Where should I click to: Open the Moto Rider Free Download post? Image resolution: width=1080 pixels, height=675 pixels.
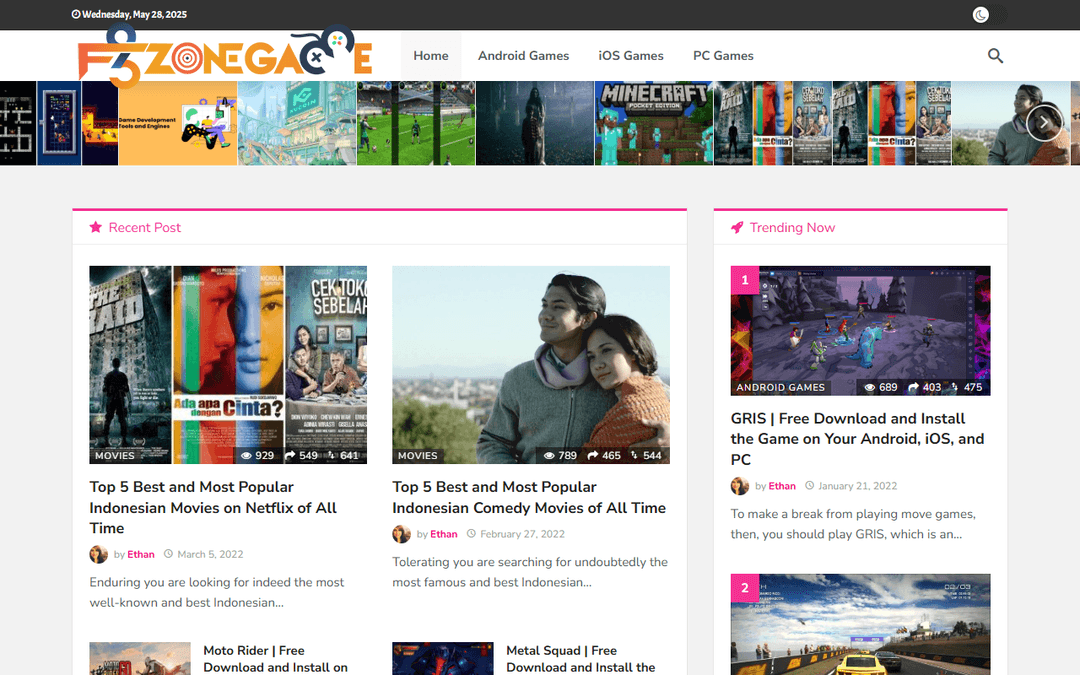pos(276,659)
